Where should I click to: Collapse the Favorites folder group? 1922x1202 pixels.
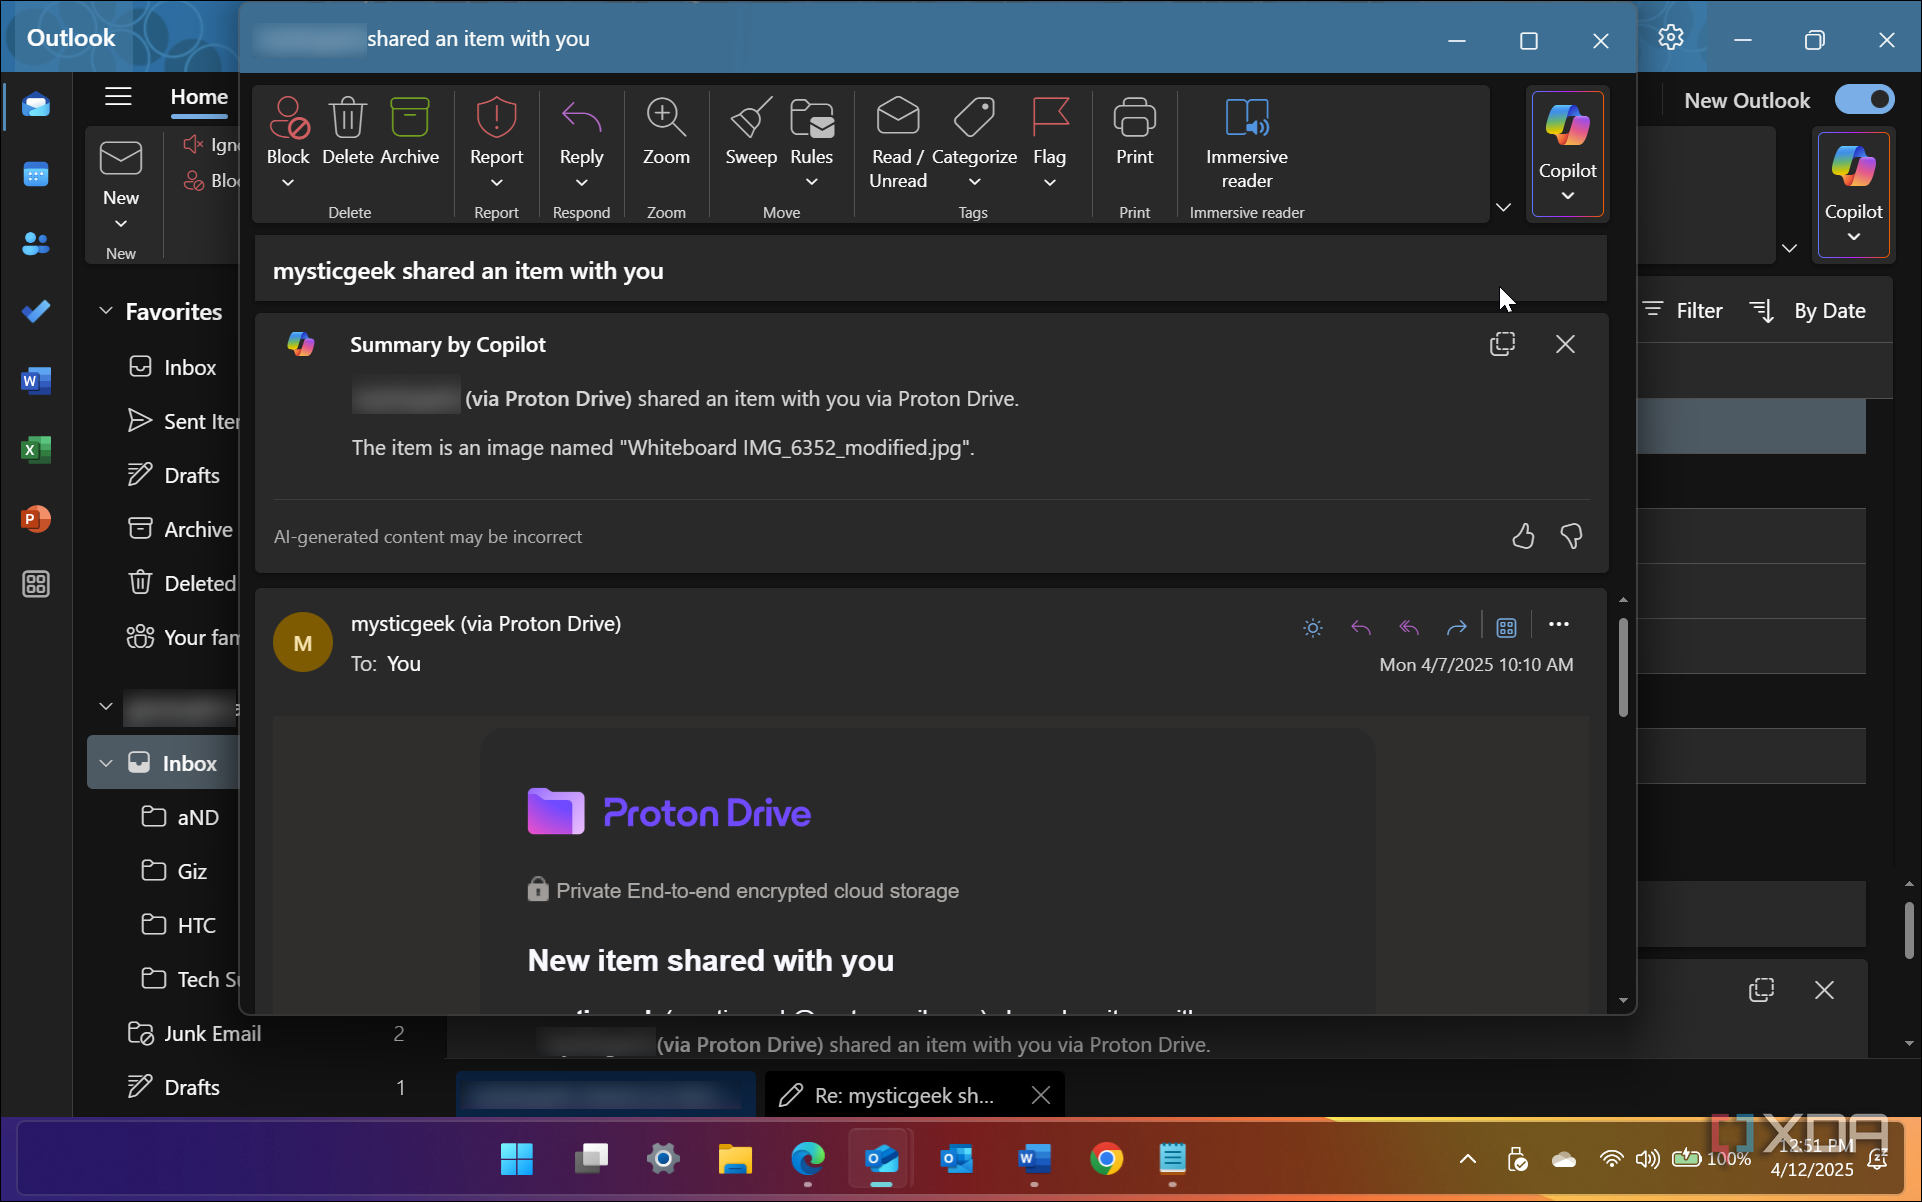pyautogui.click(x=106, y=312)
